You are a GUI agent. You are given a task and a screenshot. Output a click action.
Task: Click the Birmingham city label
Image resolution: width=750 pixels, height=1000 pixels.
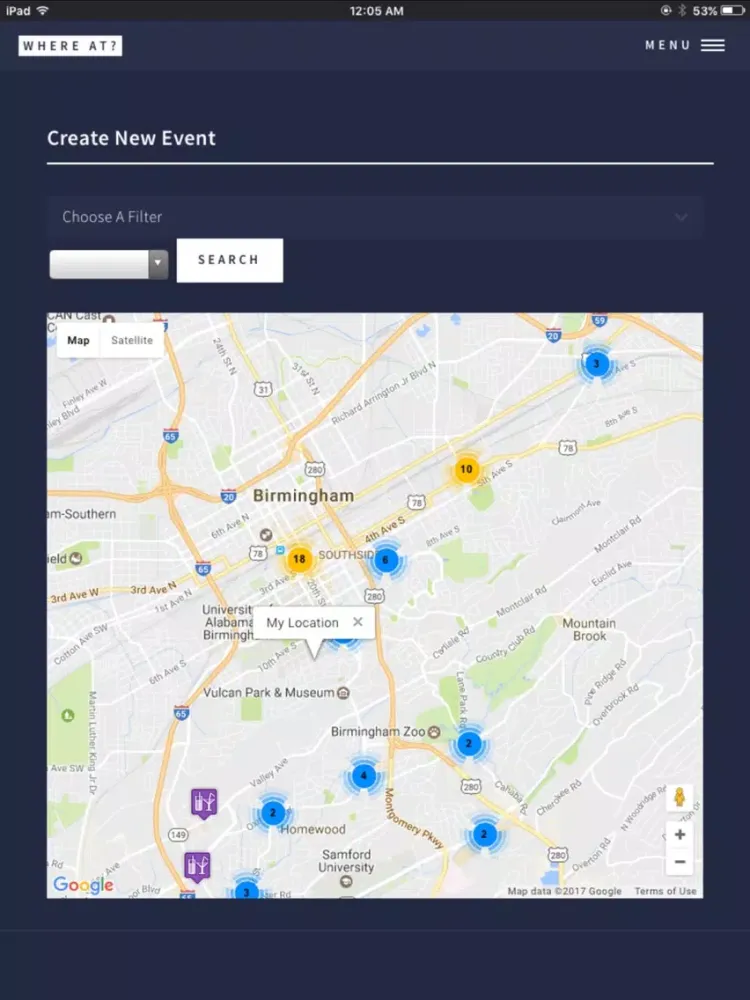[303, 496]
